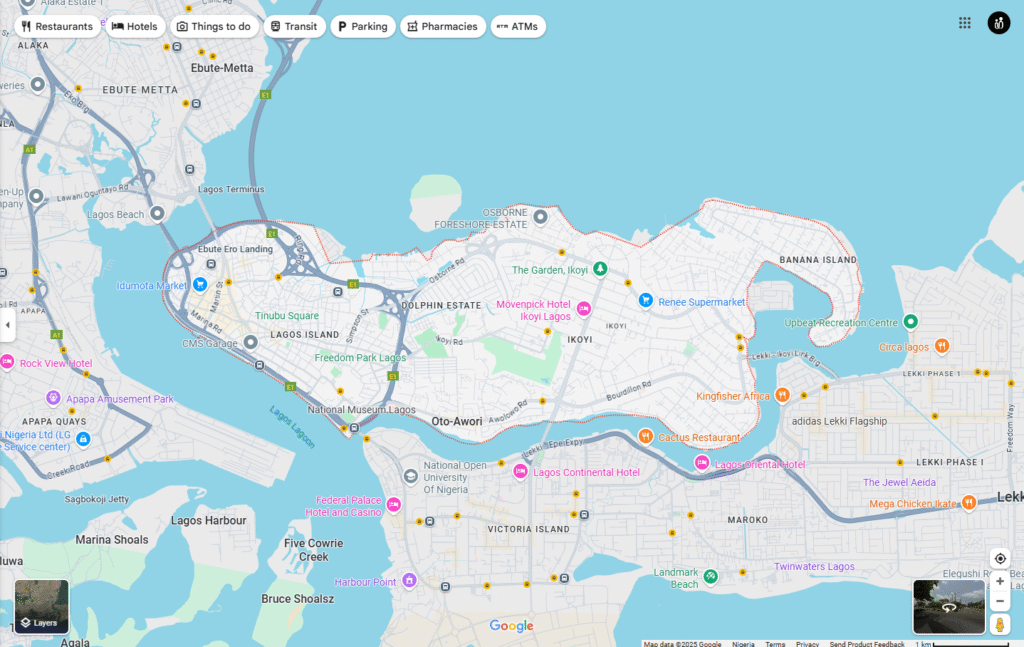Zoom out with minus button
This screenshot has width=1024, height=647.
tap(1000, 601)
